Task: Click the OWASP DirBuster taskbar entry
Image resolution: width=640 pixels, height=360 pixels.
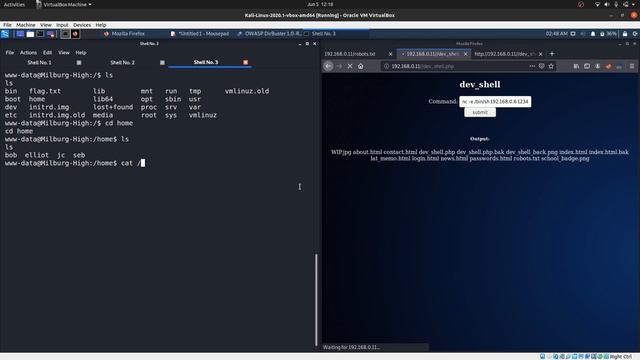Action: 269,34
